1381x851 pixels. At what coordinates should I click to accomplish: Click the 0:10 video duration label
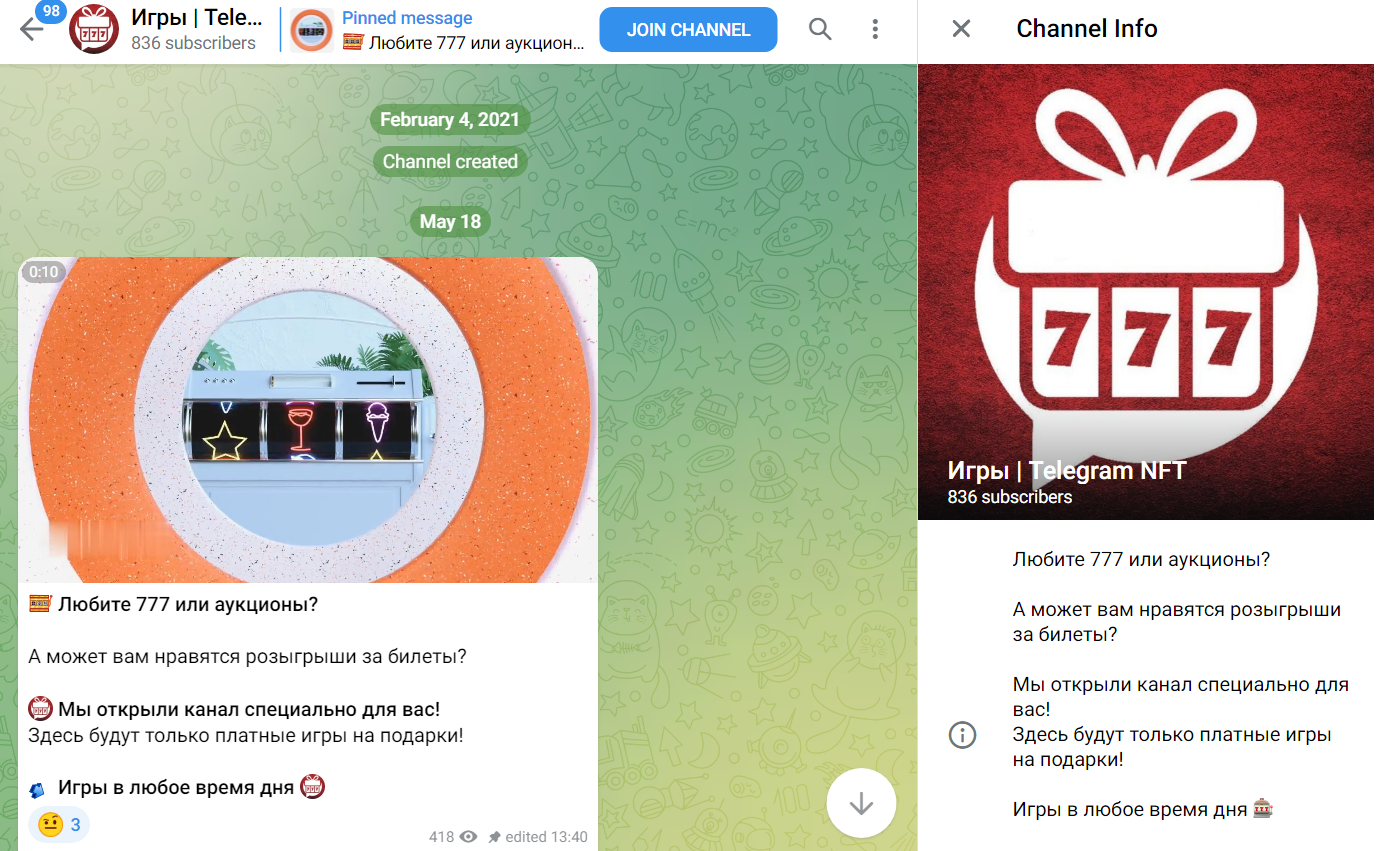coord(44,272)
